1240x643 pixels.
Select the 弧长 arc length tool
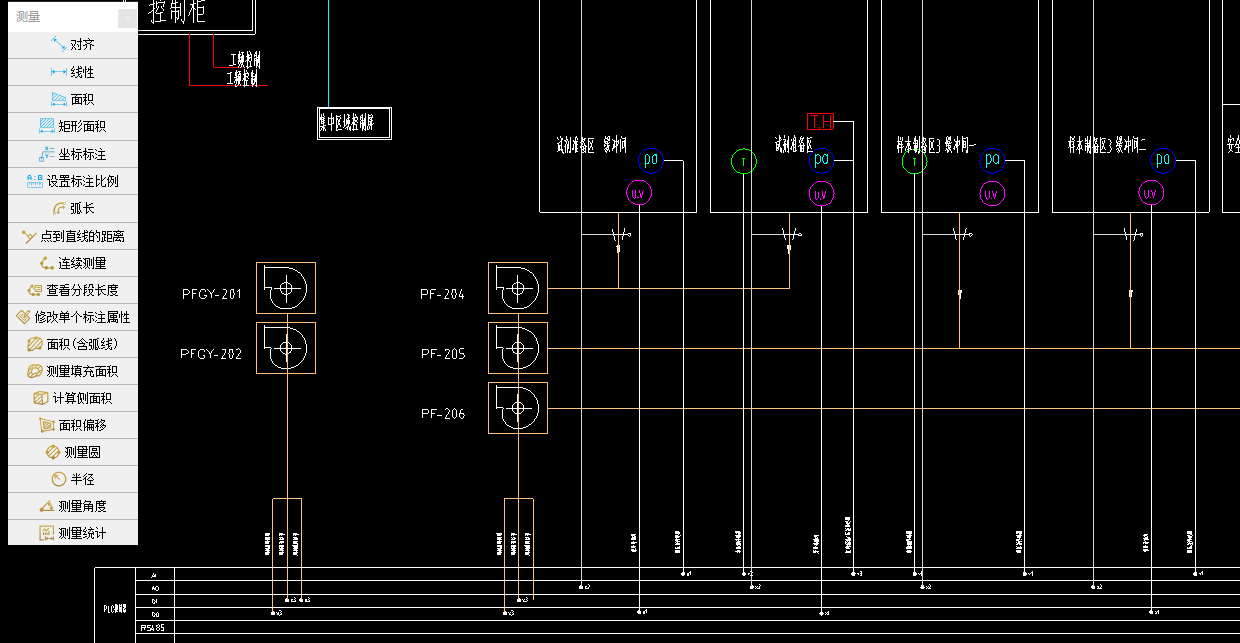pos(72,208)
